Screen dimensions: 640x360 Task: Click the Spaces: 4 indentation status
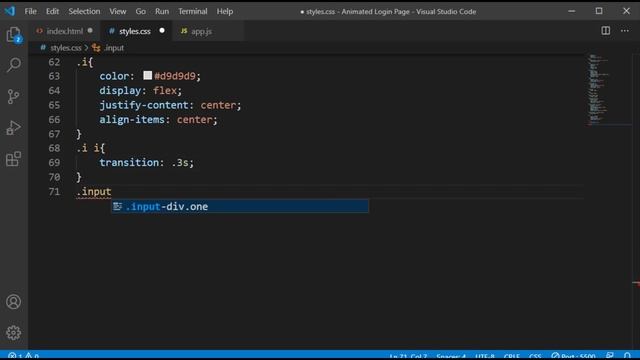(x=451, y=356)
